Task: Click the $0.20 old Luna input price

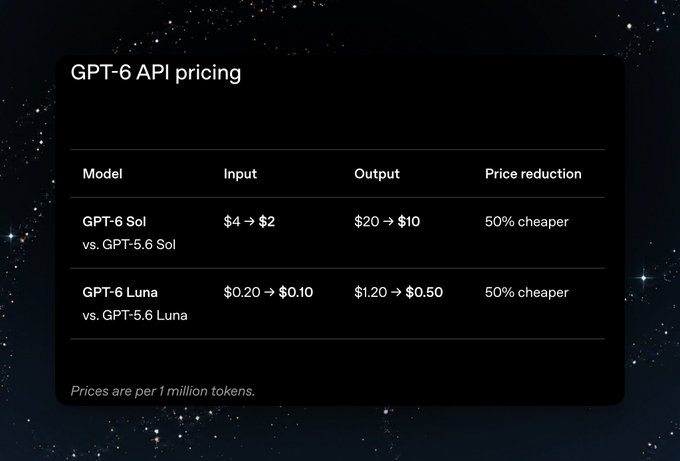Action: coord(242,292)
